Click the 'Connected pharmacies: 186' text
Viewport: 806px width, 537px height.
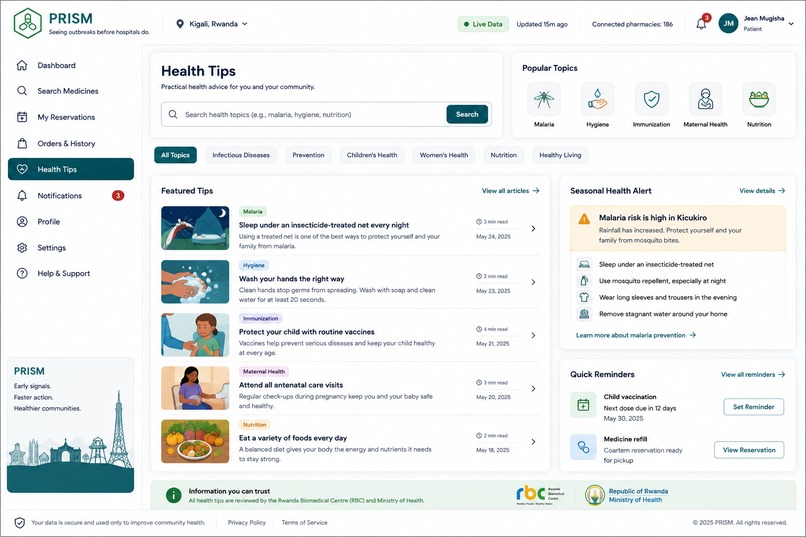pos(632,24)
